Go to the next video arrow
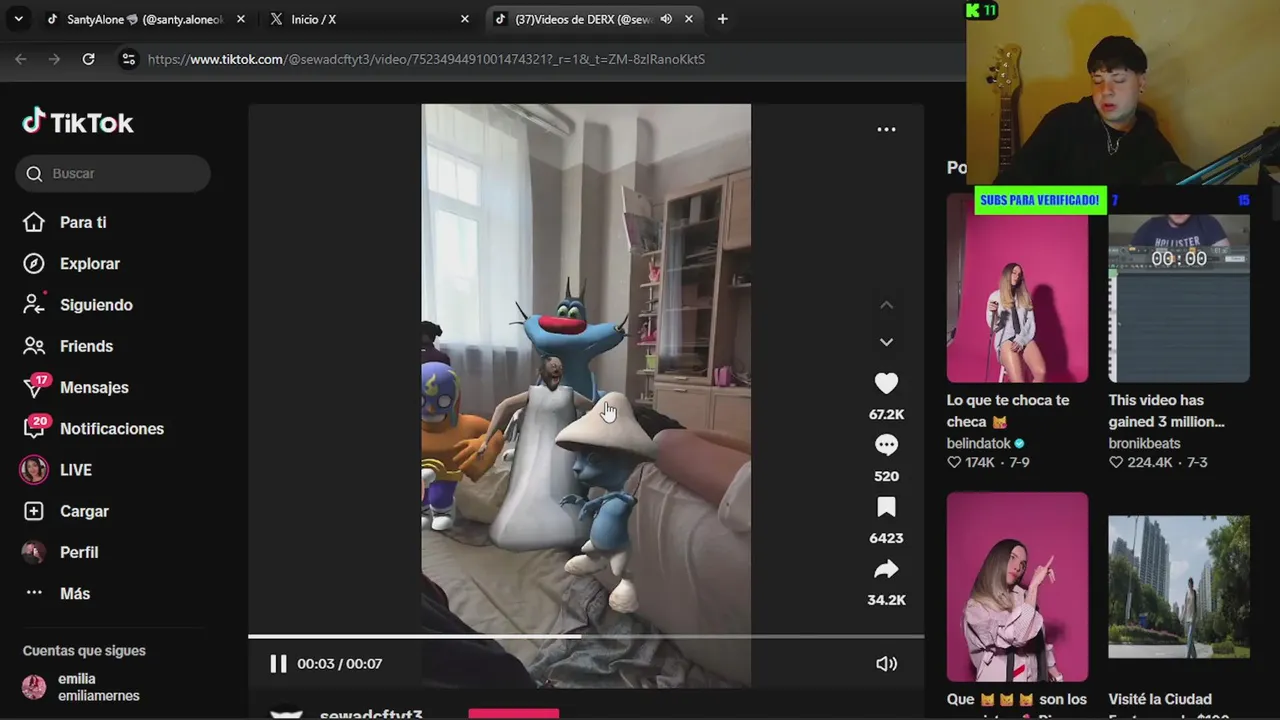 click(x=886, y=342)
